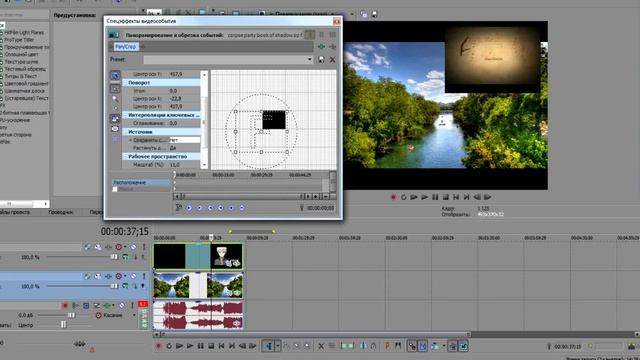
Task: Open the edit tool dropdown arrow in toolbar
Action: [278, 346]
